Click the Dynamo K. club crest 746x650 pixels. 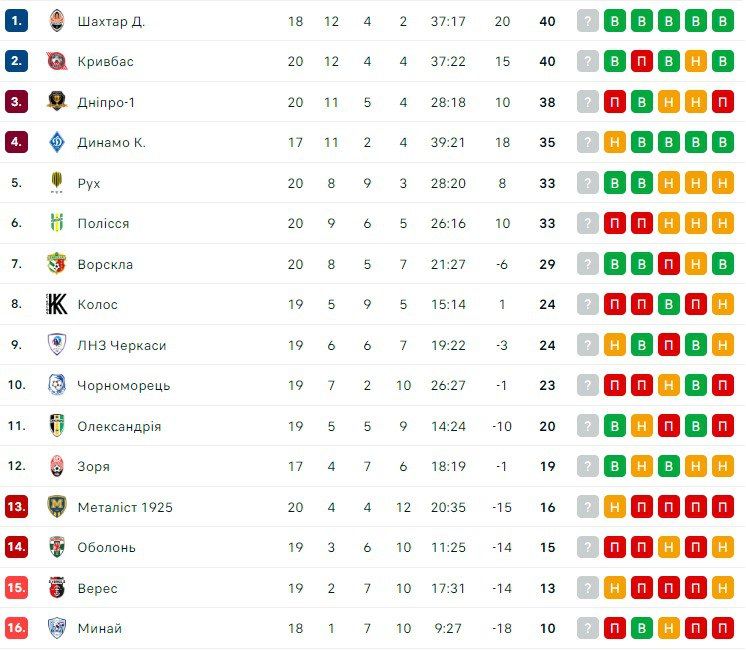57,142
